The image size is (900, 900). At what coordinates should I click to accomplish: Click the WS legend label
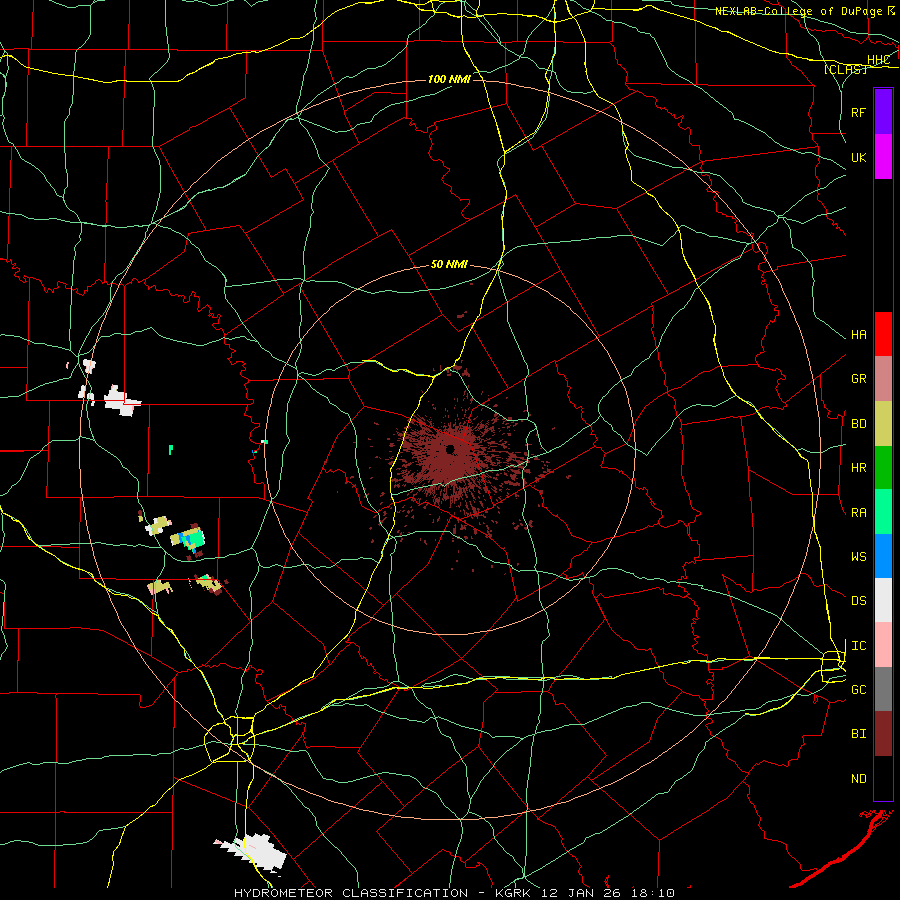click(x=858, y=557)
